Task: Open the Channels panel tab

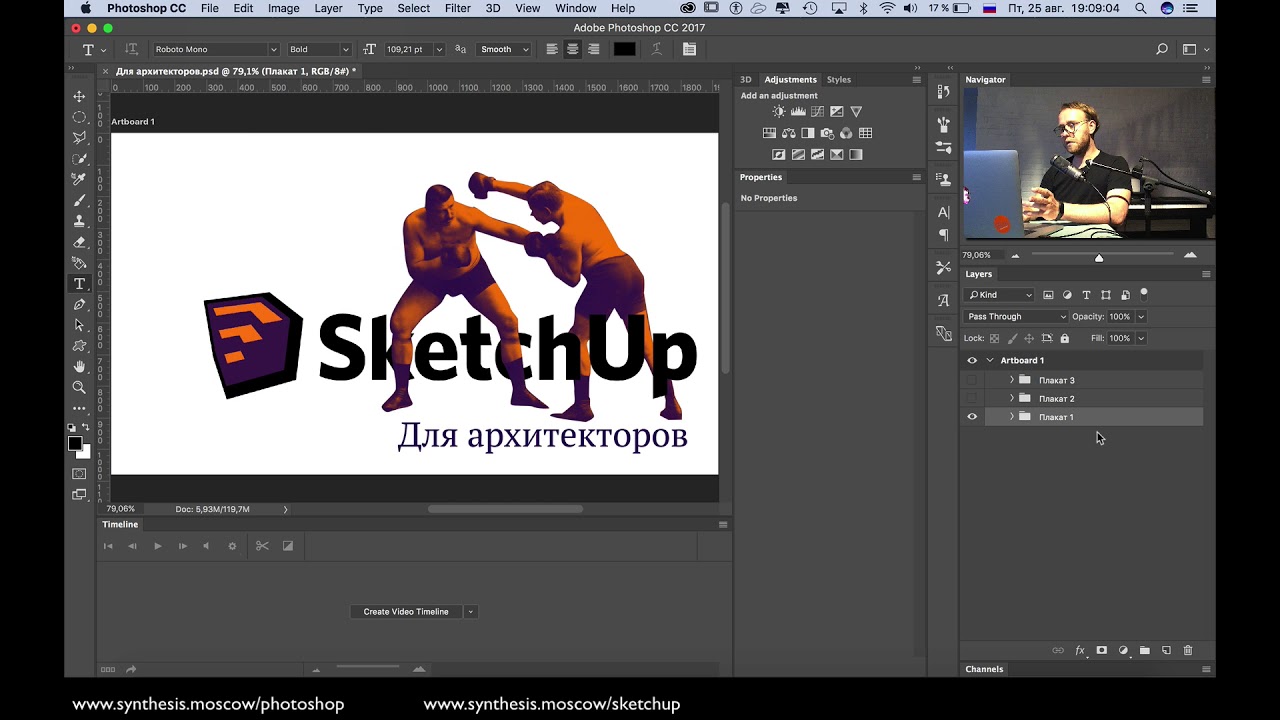Action: (984, 669)
